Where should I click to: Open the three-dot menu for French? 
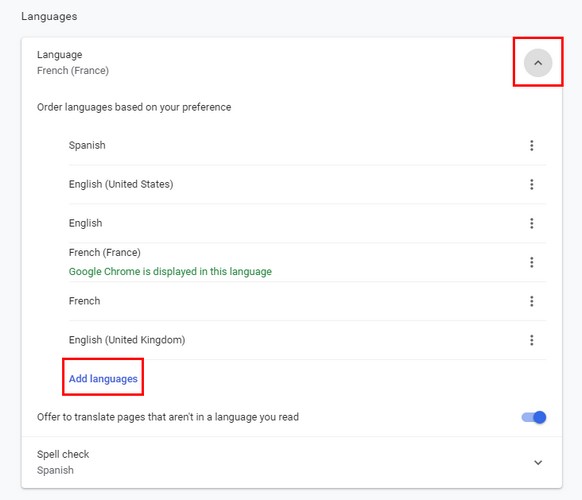coord(532,301)
